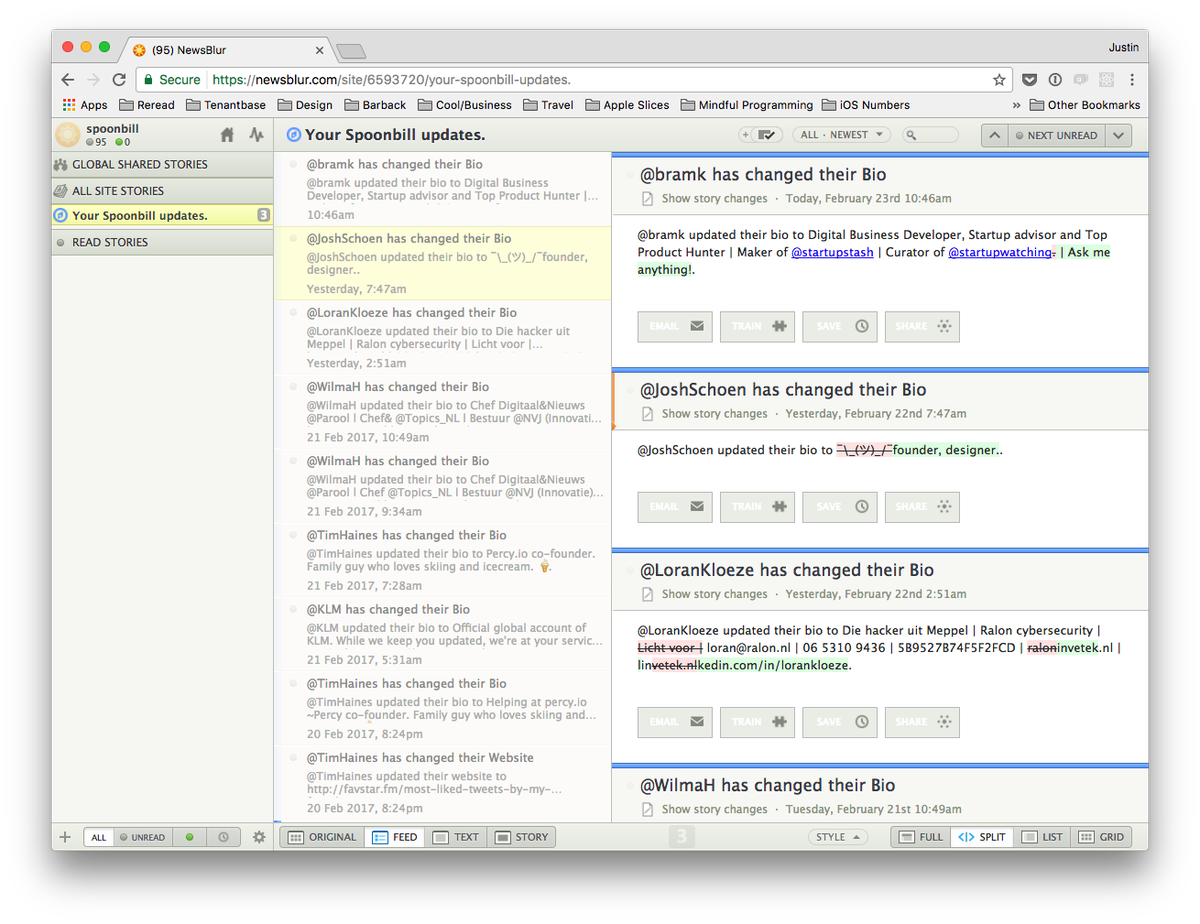Screen dimensions: 1200x924
Task: Switch to Feed view
Action: 394,837
